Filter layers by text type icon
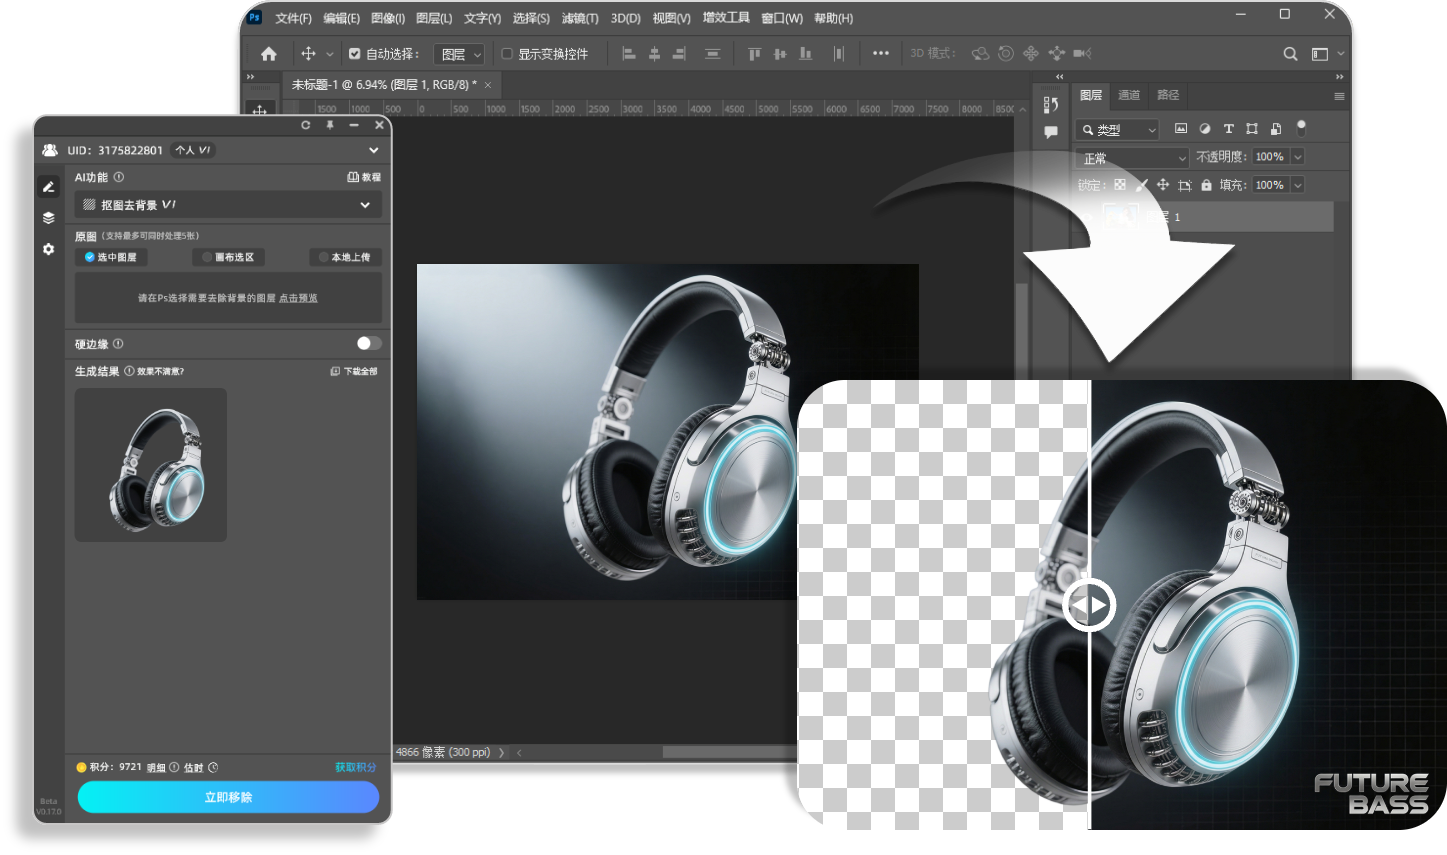The height and width of the screenshot is (855, 1447). click(x=1228, y=129)
